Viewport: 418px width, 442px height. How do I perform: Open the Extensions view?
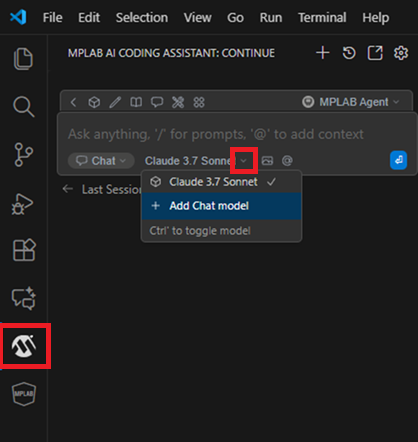[24, 250]
